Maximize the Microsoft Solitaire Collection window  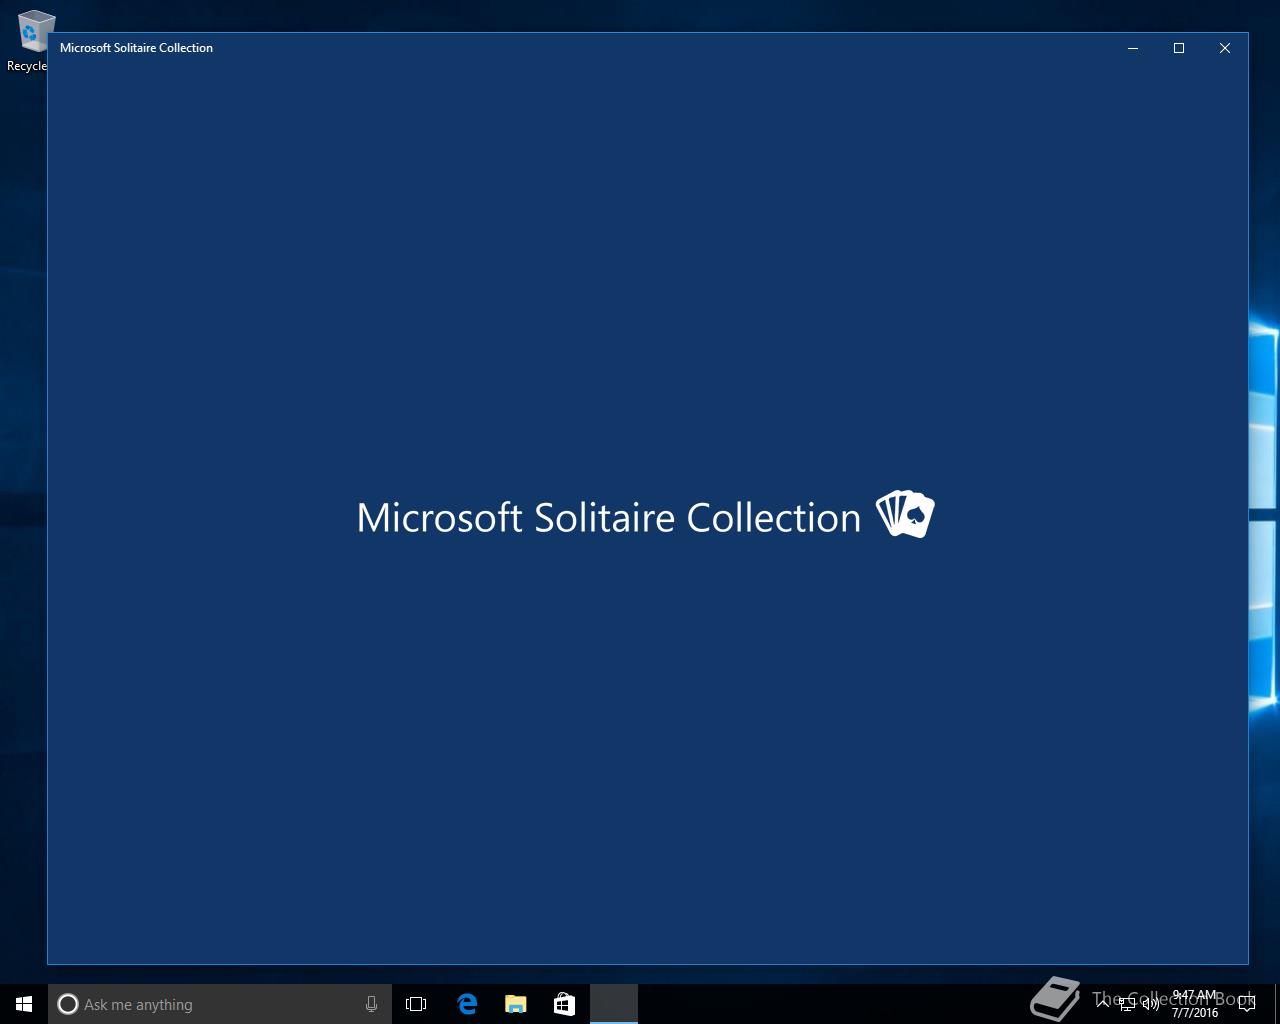point(1179,48)
